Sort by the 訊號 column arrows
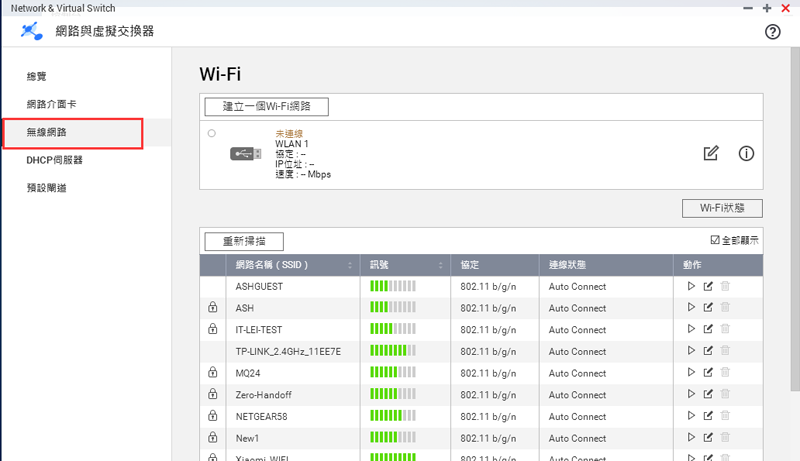Viewport: 800px width, 461px height. (x=440, y=266)
